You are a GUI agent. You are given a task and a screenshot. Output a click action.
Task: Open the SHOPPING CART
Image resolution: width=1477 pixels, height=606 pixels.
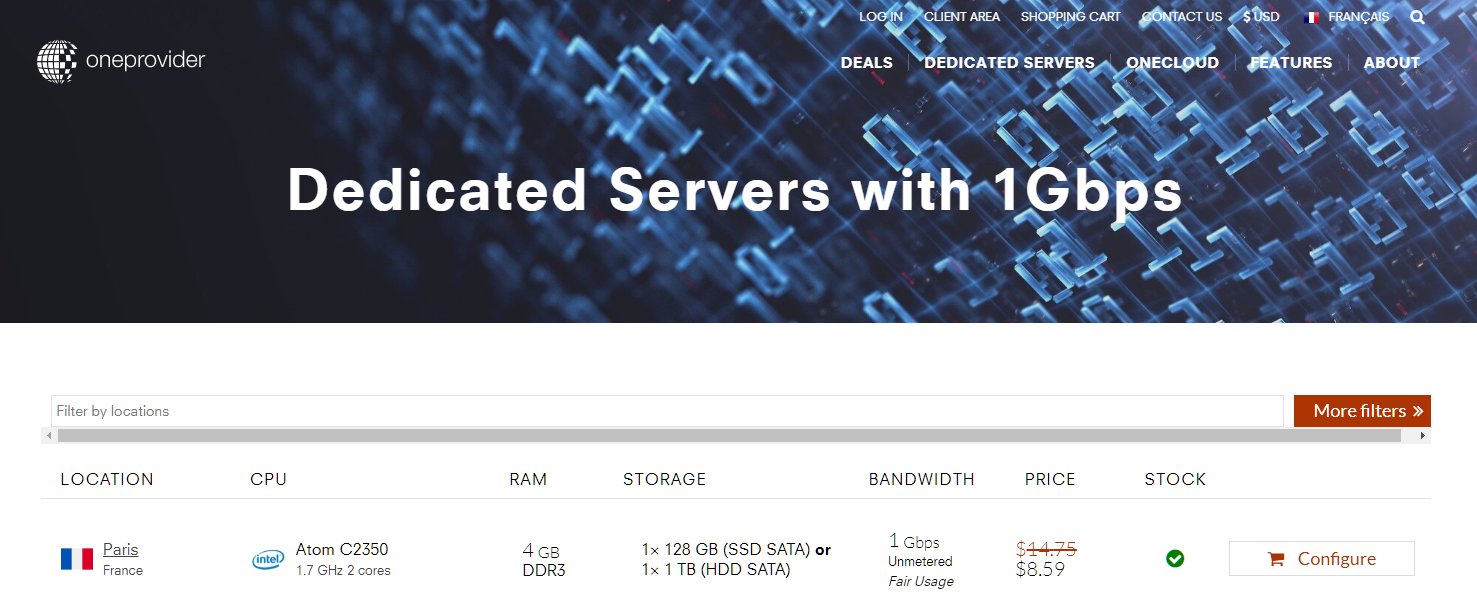coord(1071,17)
